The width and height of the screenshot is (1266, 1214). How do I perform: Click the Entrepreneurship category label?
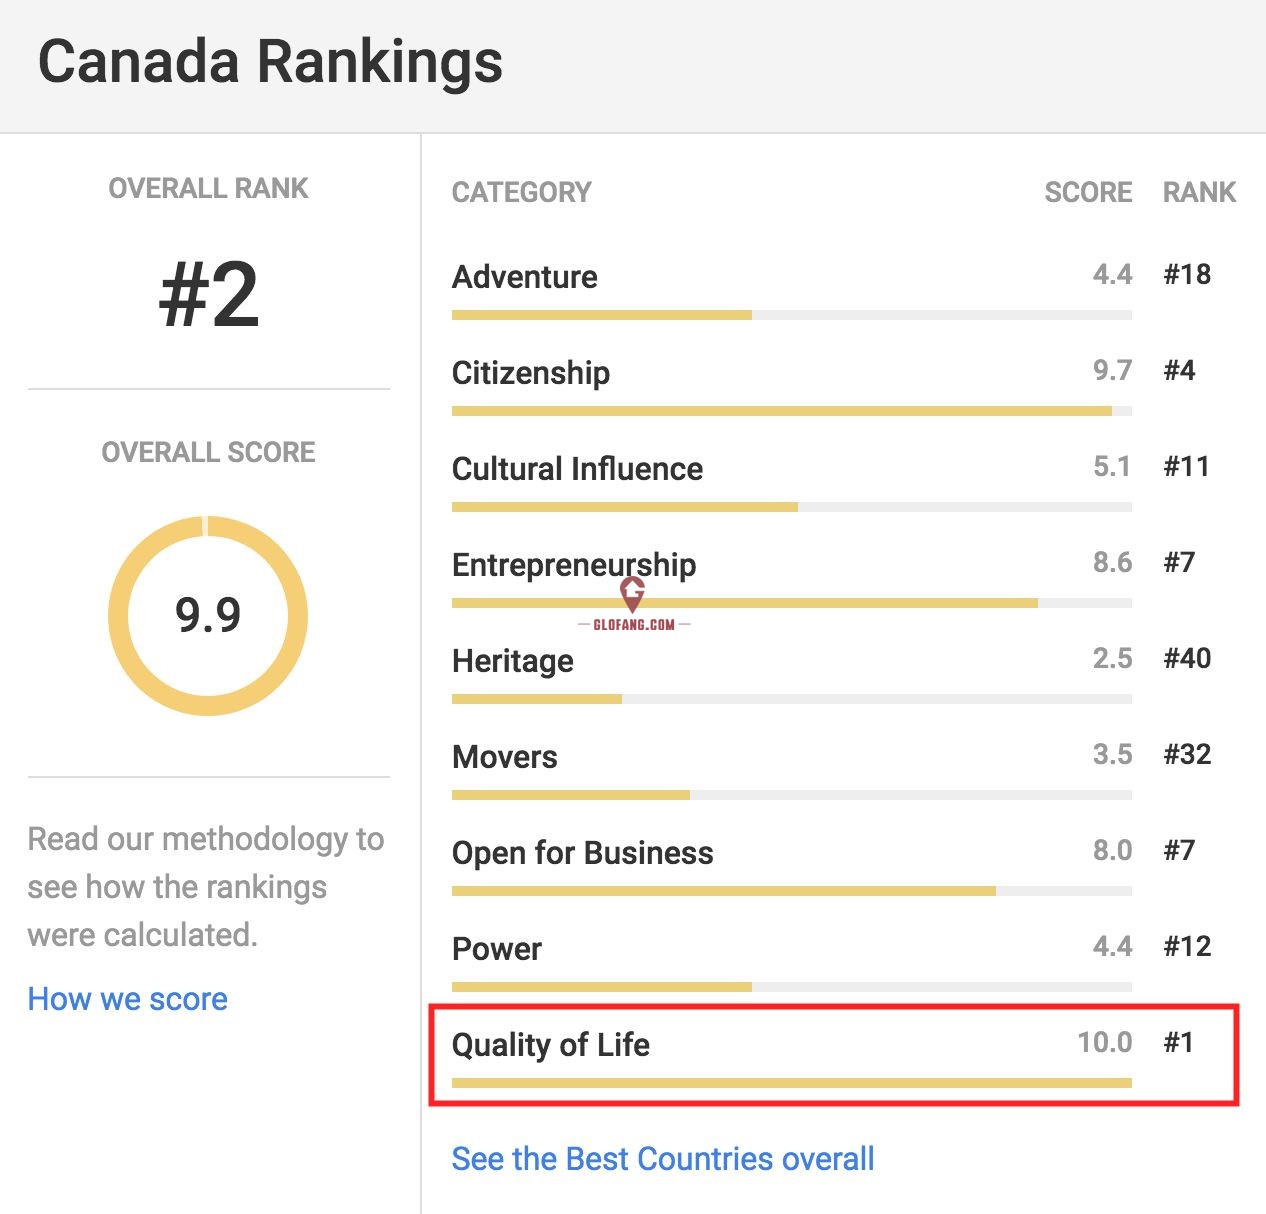click(x=574, y=565)
